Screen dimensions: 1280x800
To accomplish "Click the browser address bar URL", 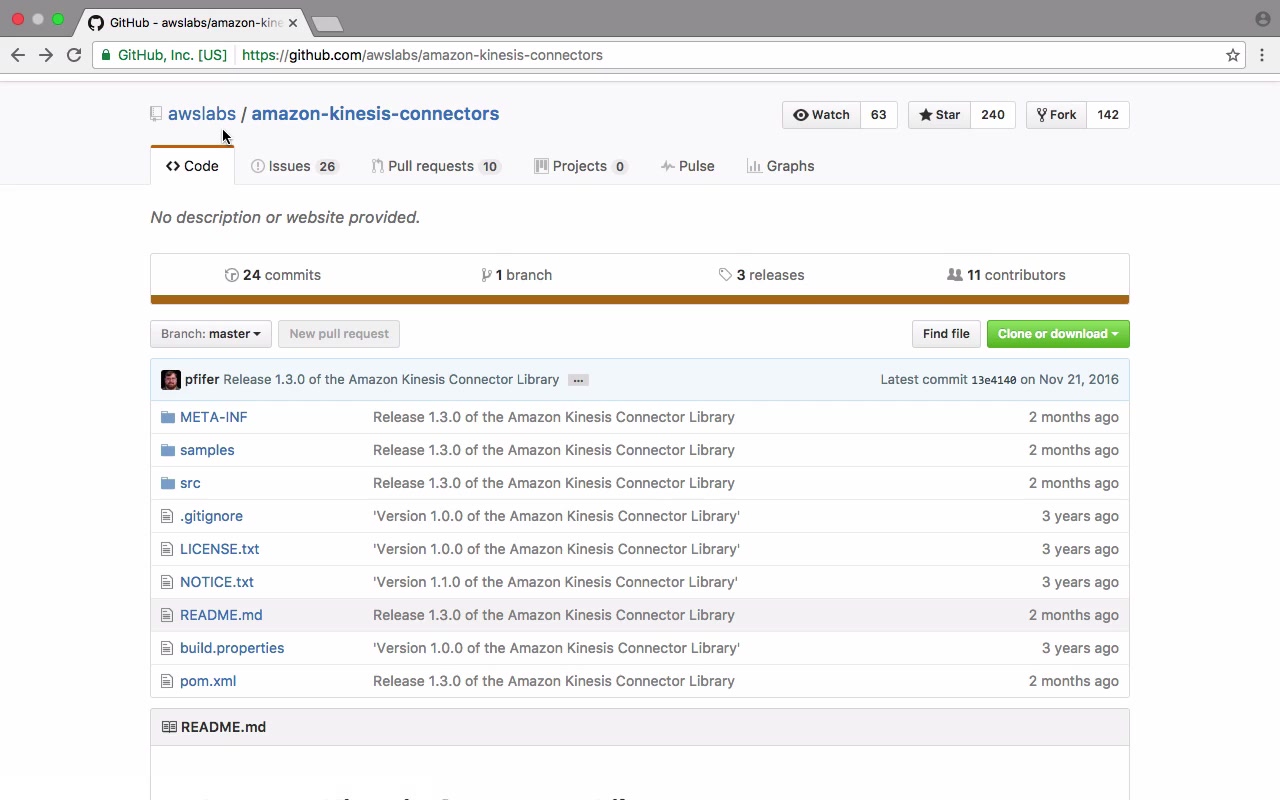I will (422, 55).
